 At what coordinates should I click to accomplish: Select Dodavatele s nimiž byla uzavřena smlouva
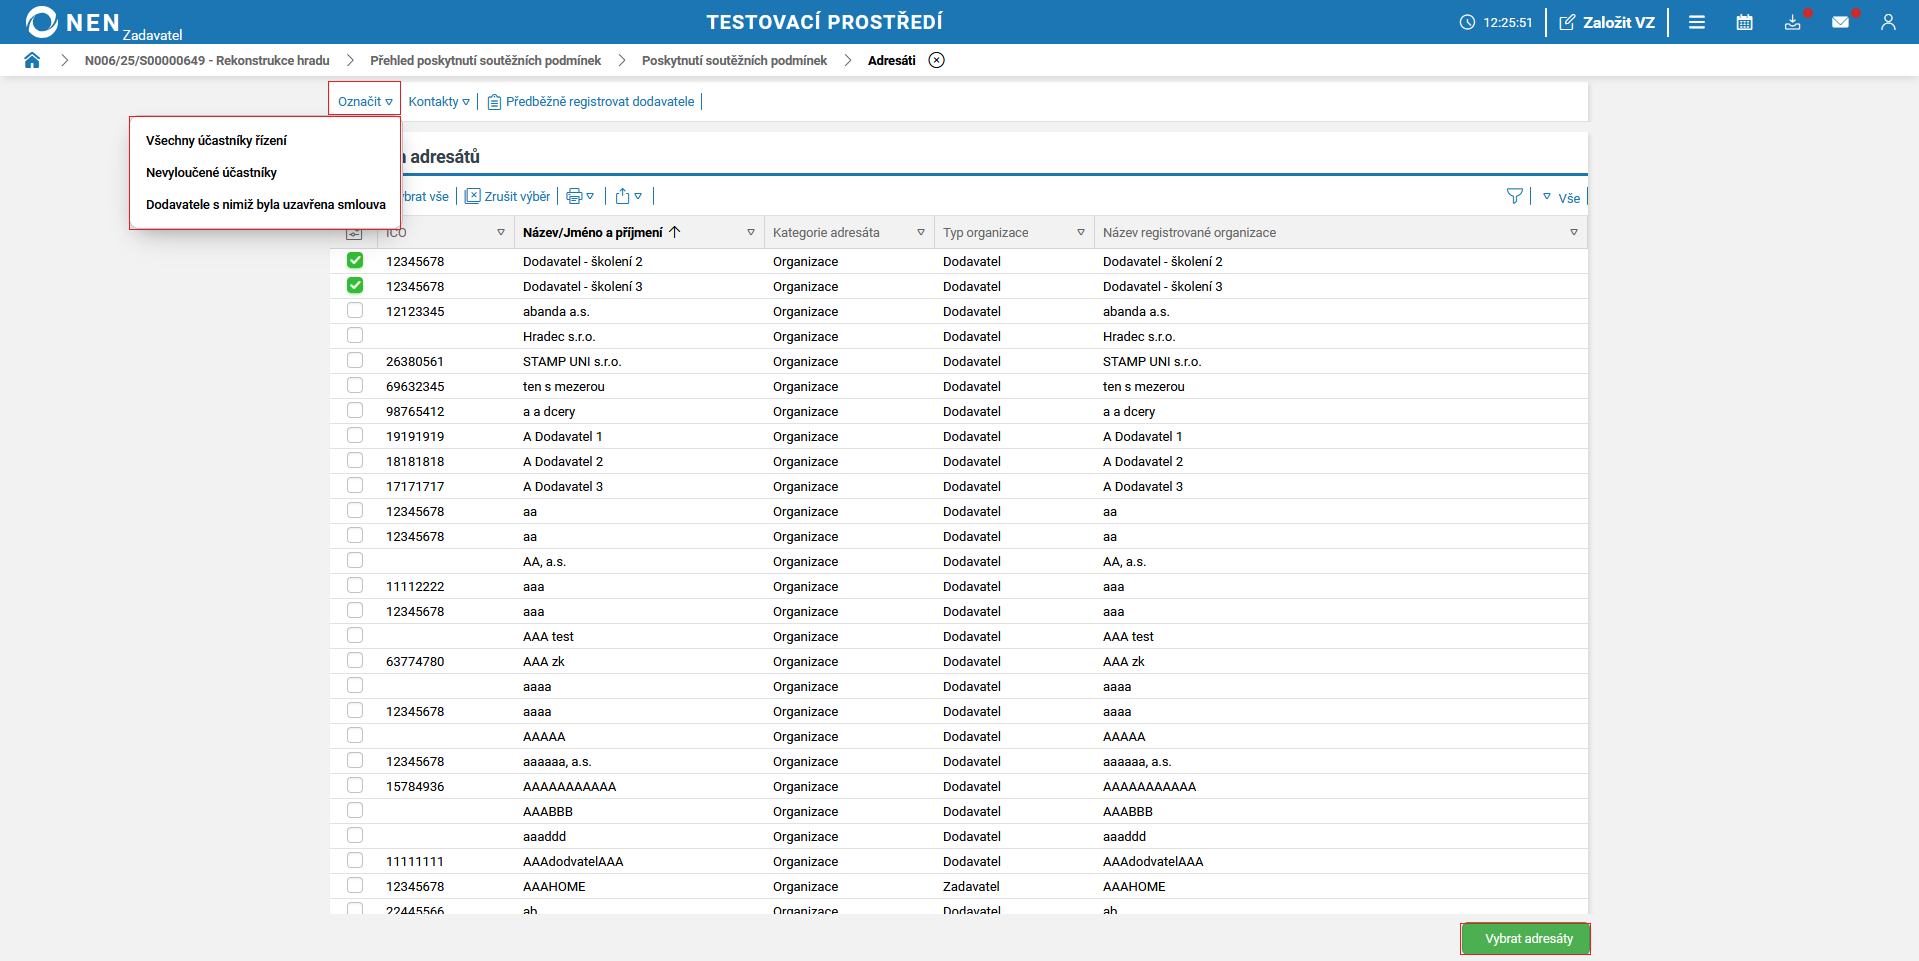coord(266,204)
